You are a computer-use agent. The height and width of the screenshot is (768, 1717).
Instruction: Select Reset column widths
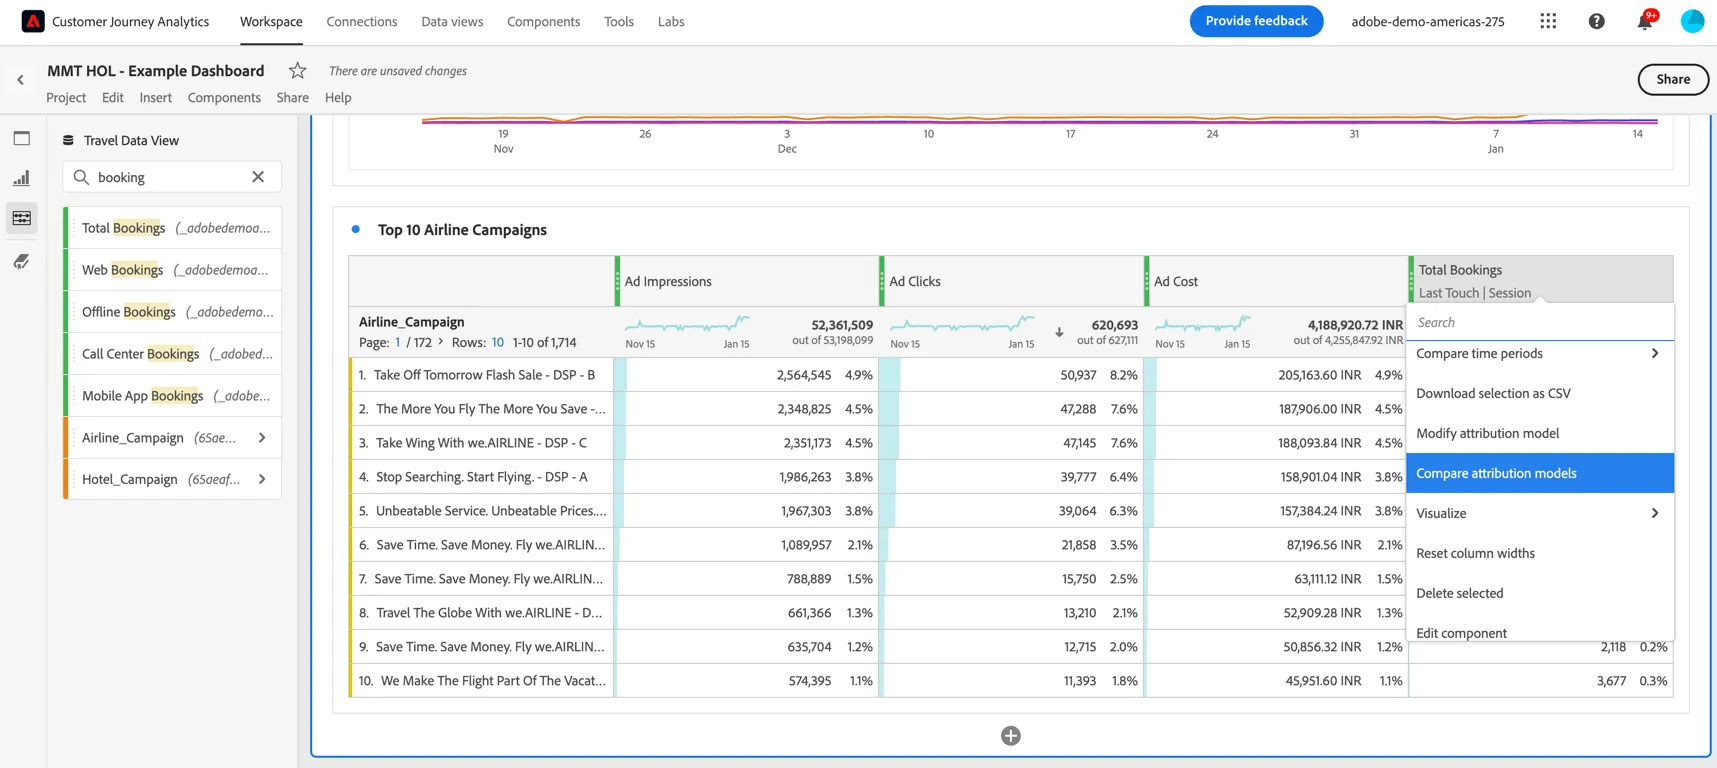1540,553
